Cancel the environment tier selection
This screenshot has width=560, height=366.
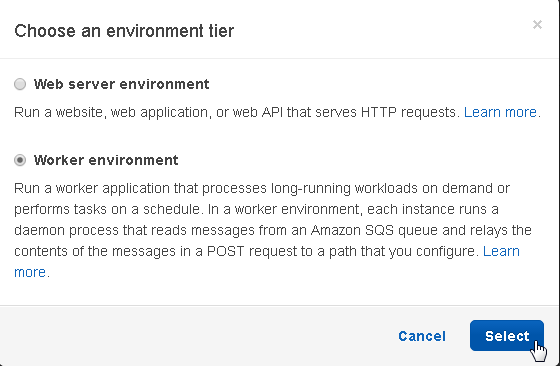click(x=422, y=336)
